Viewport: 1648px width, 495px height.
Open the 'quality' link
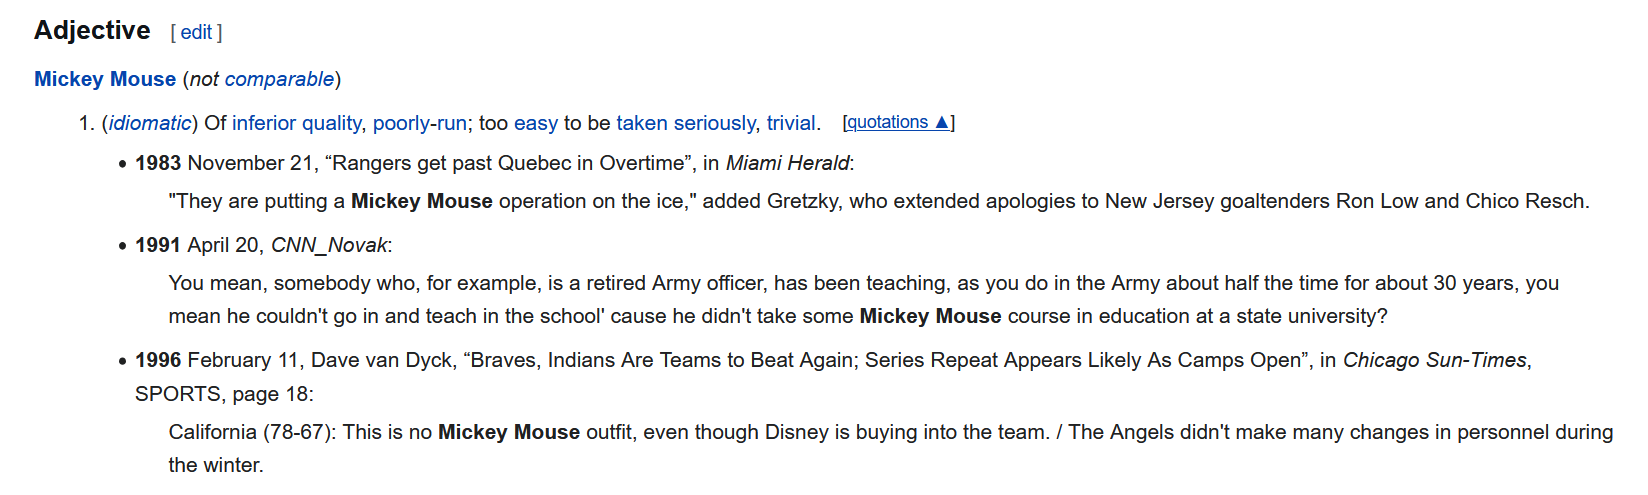(331, 123)
